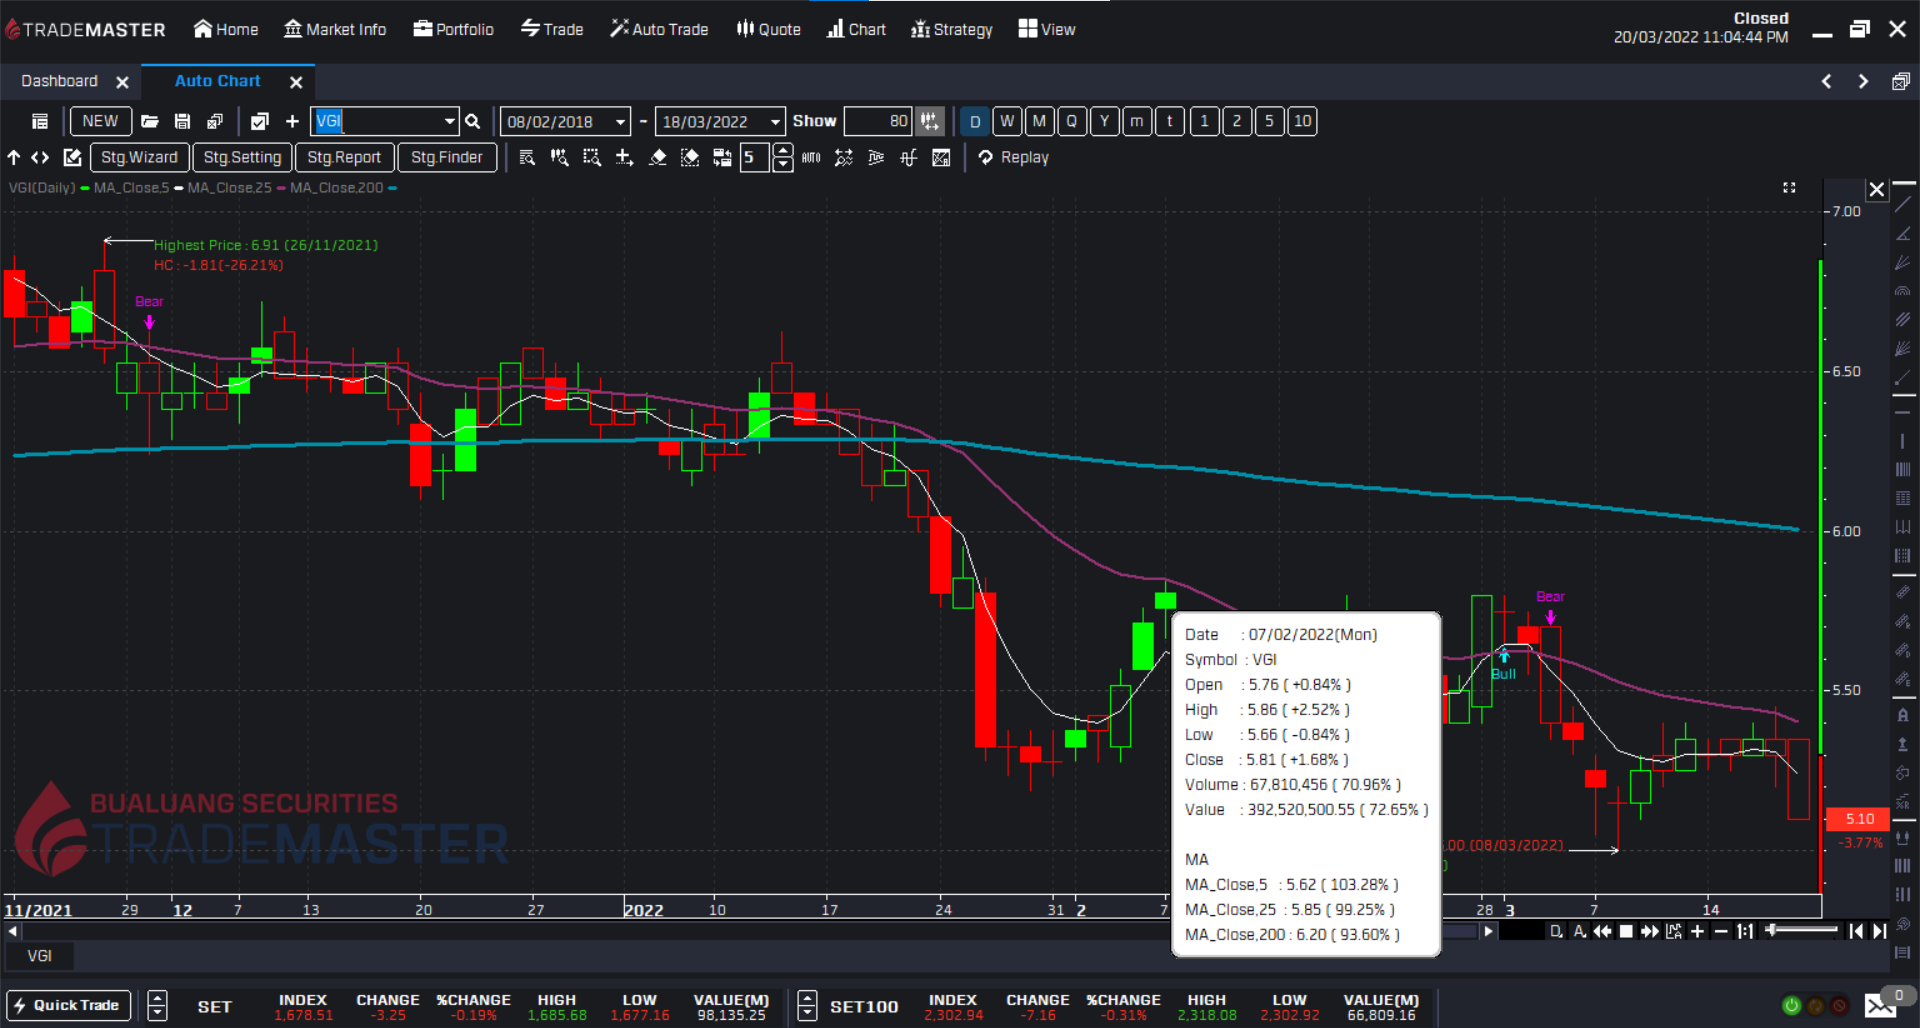Open the Auto Trade menu
This screenshot has width=1920, height=1028.
pos(659,29)
